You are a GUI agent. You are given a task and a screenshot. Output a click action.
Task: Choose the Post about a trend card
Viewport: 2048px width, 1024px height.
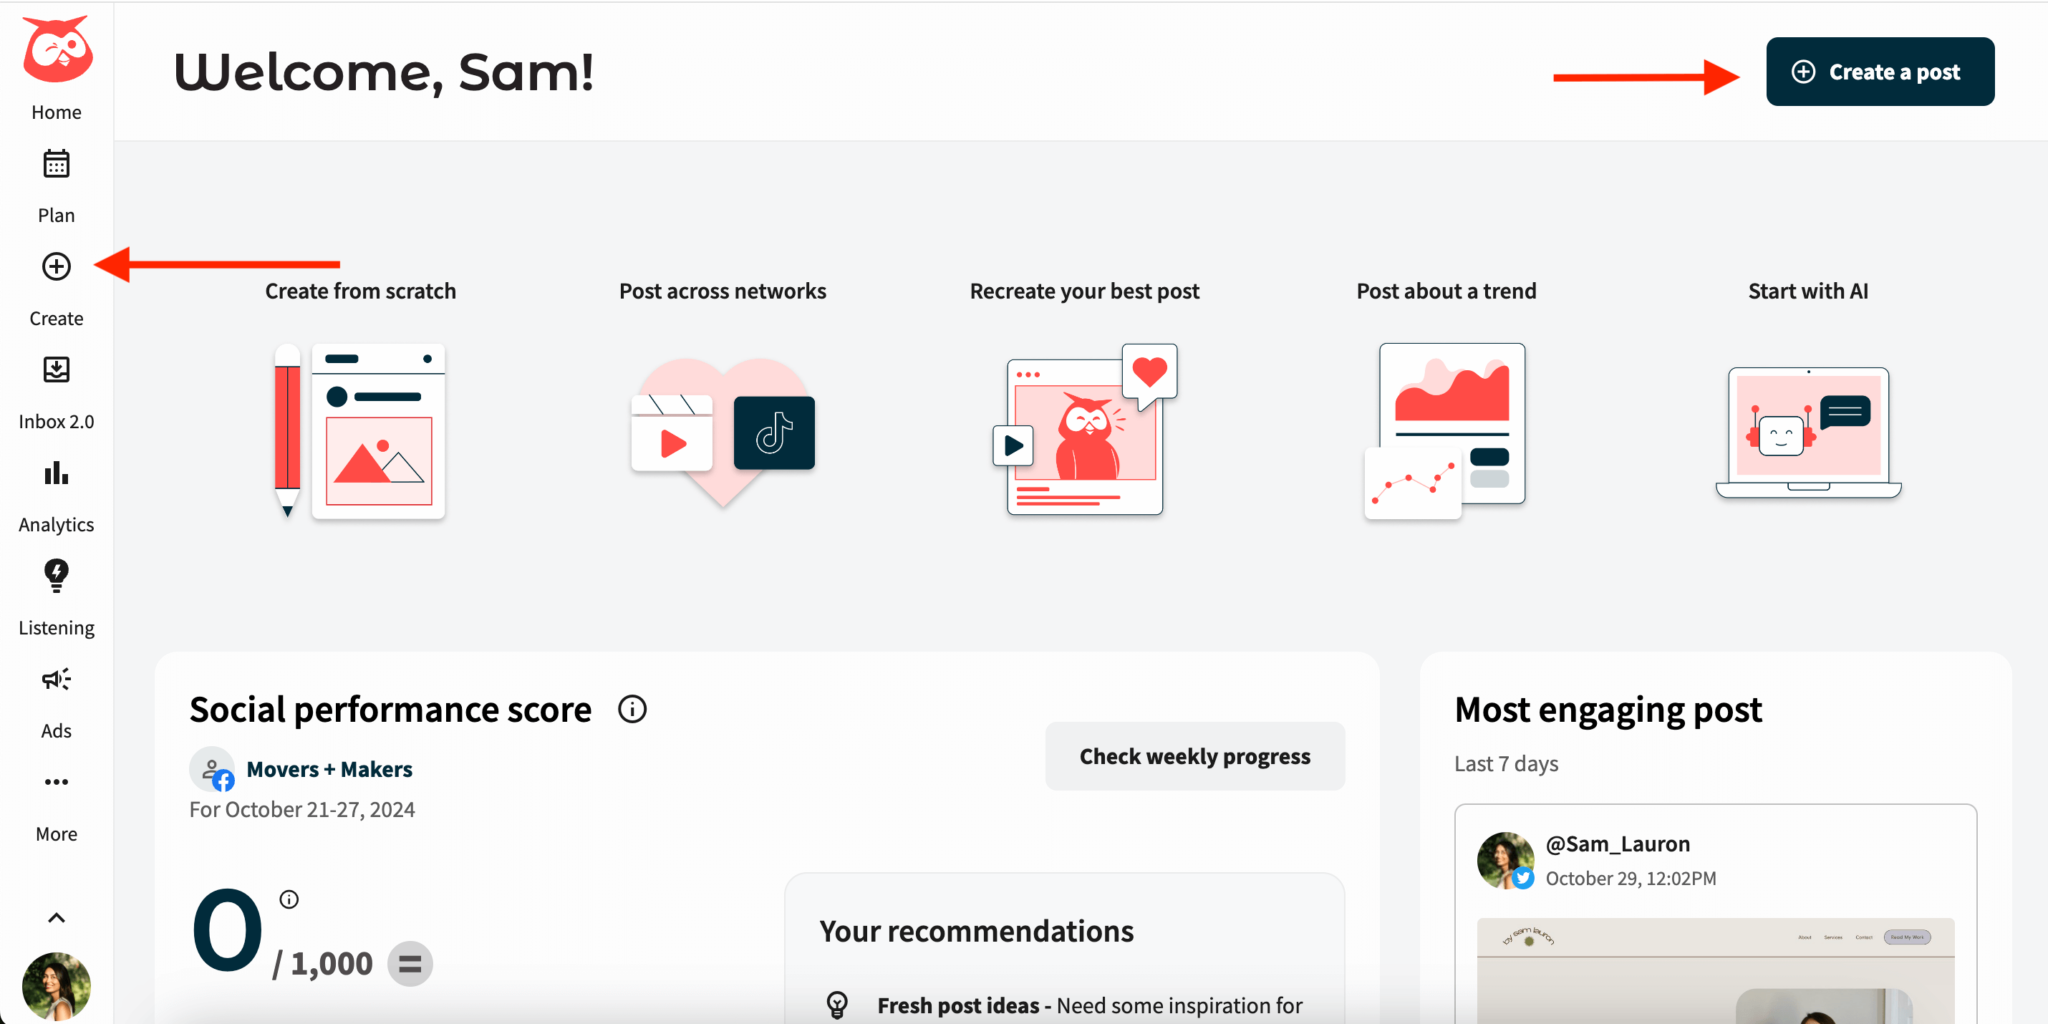point(1446,430)
